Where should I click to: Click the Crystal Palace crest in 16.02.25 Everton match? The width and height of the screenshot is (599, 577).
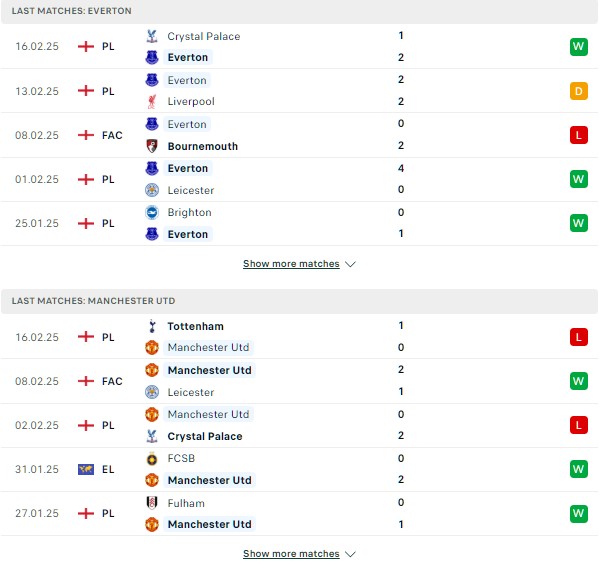[152, 36]
